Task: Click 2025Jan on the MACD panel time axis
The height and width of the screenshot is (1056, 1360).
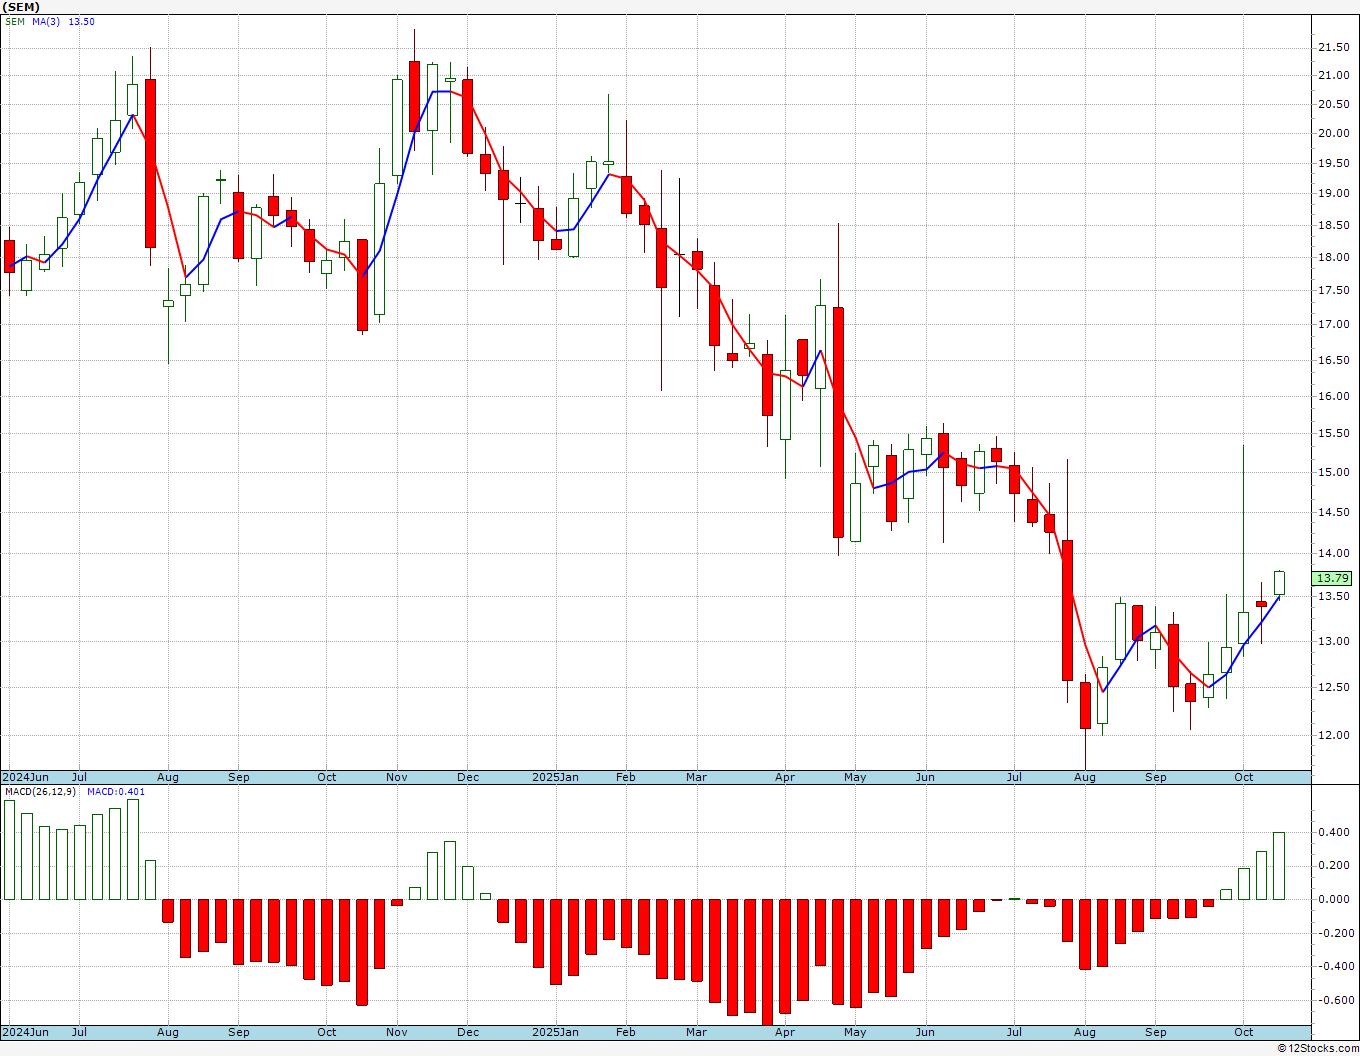Action: tap(555, 1032)
